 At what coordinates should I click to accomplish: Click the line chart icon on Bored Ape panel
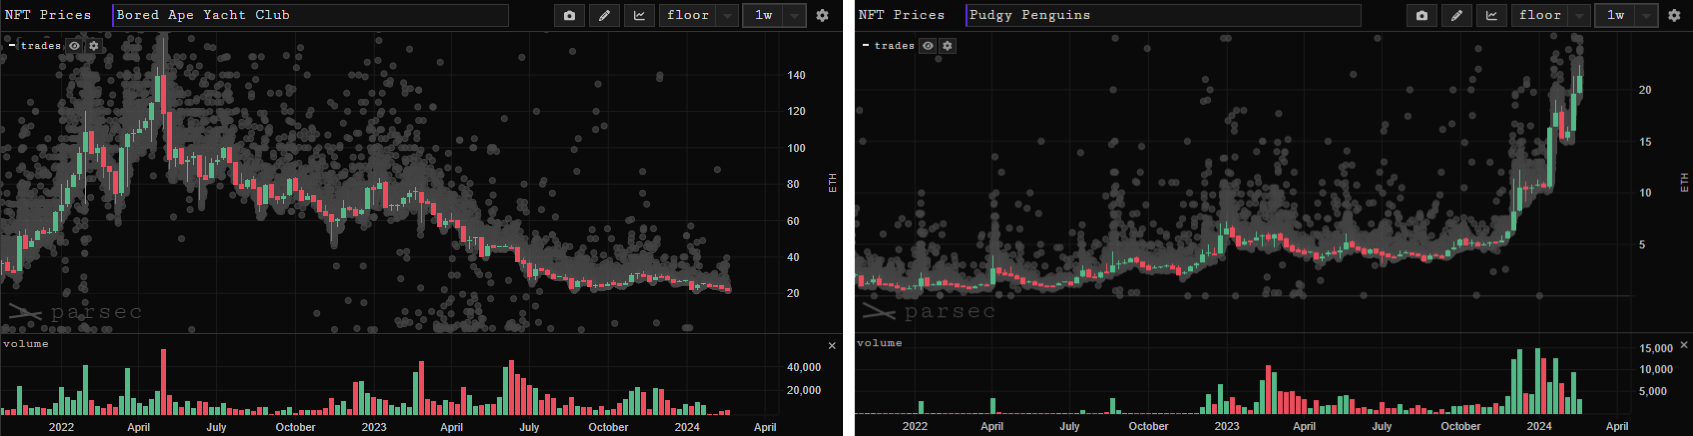tap(639, 15)
